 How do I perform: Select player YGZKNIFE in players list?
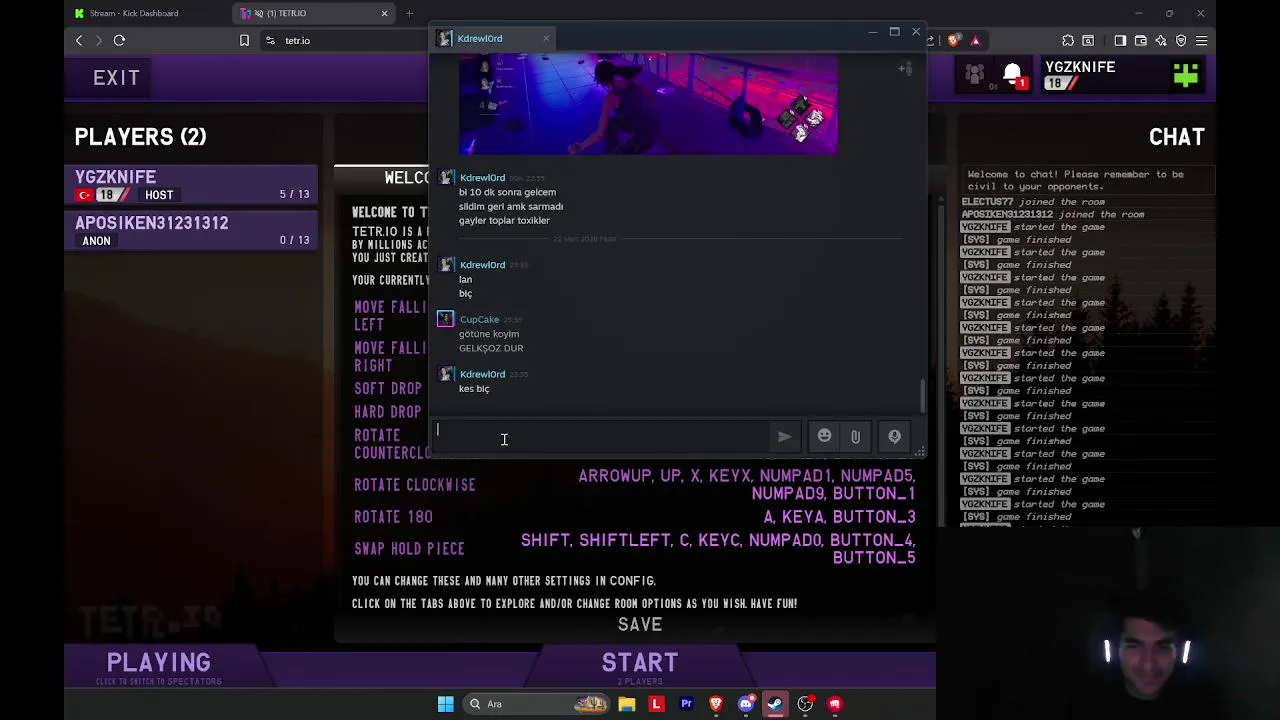coord(192,185)
